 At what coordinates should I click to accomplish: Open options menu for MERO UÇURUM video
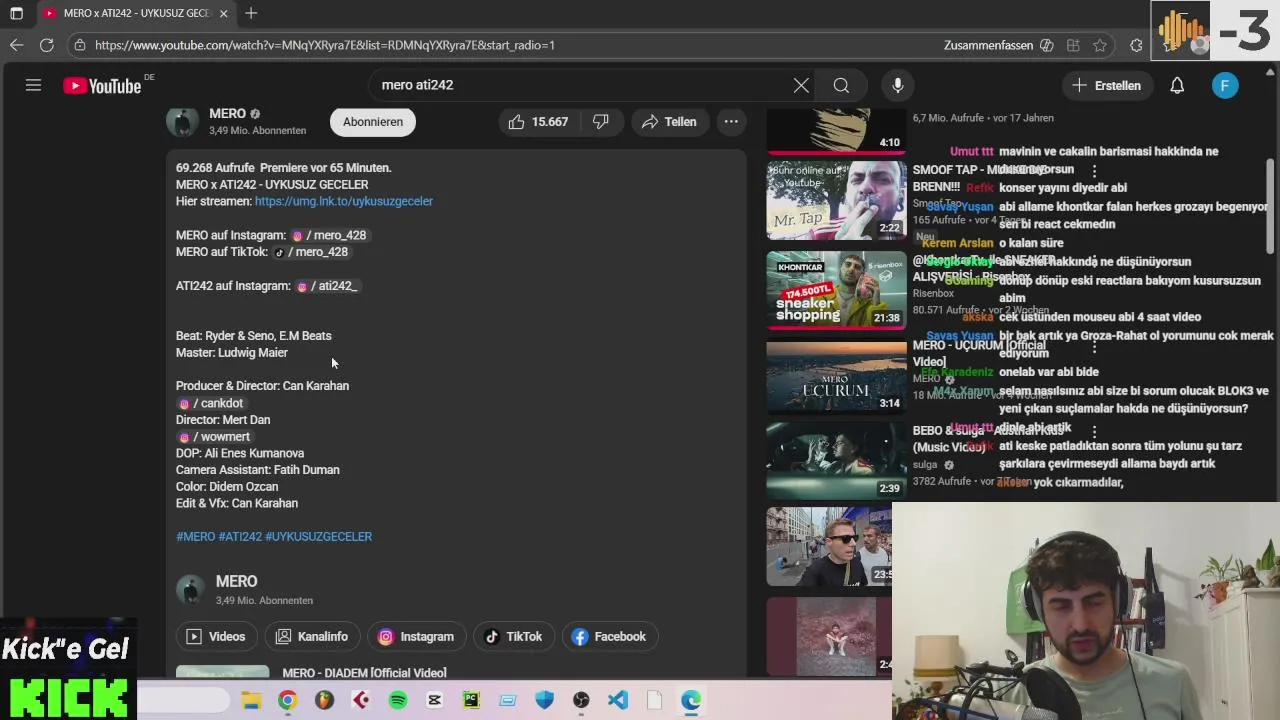(x=1094, y=348)
